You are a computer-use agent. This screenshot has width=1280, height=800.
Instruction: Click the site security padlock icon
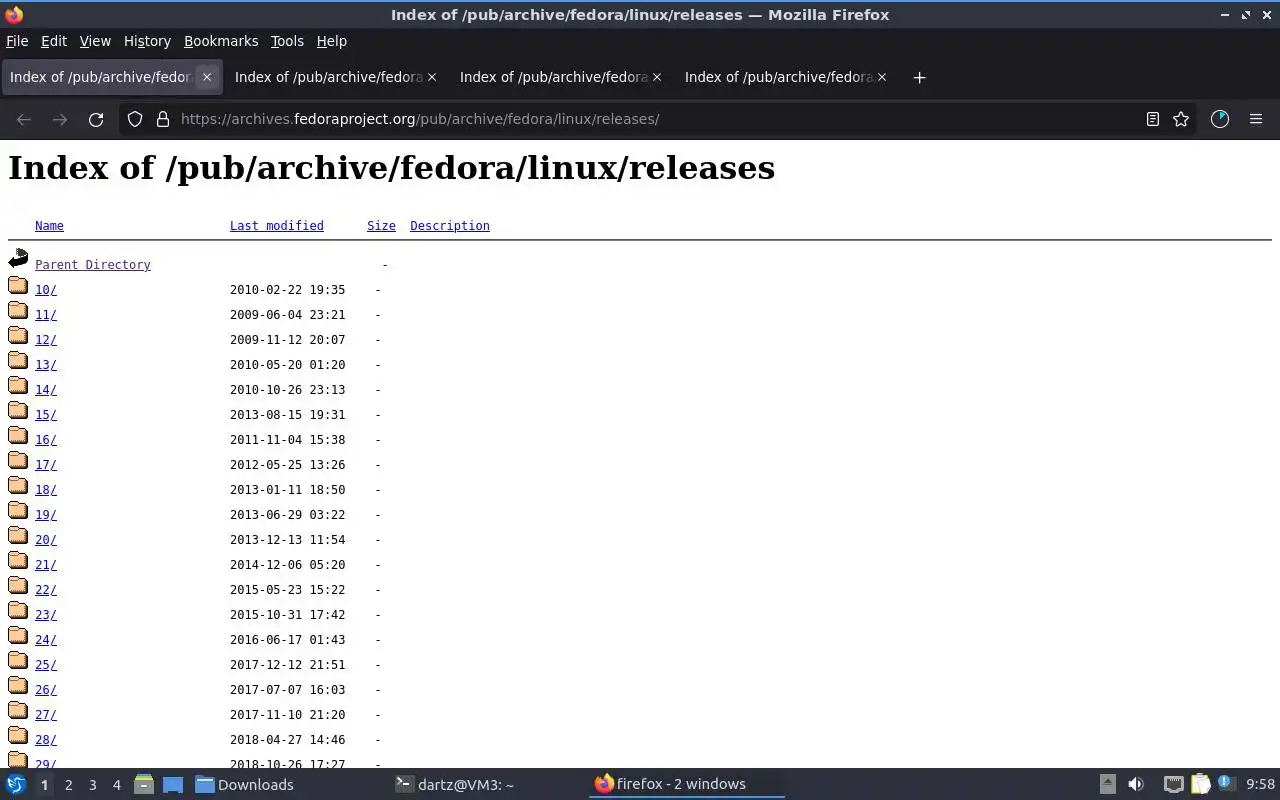pos(163,119)
